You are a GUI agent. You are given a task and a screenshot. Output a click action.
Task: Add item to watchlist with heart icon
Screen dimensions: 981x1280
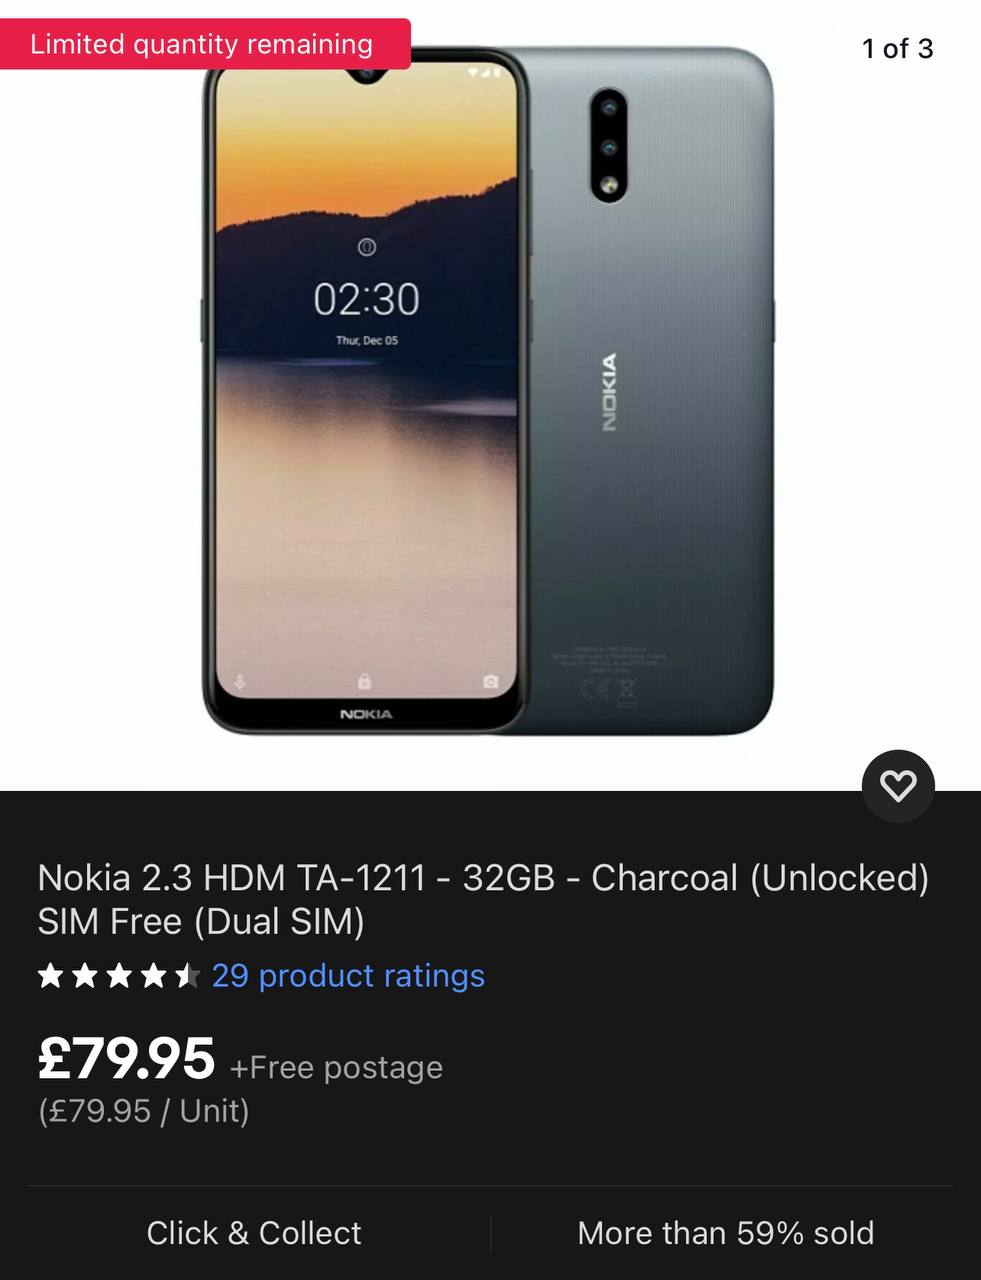pos(898,786)
